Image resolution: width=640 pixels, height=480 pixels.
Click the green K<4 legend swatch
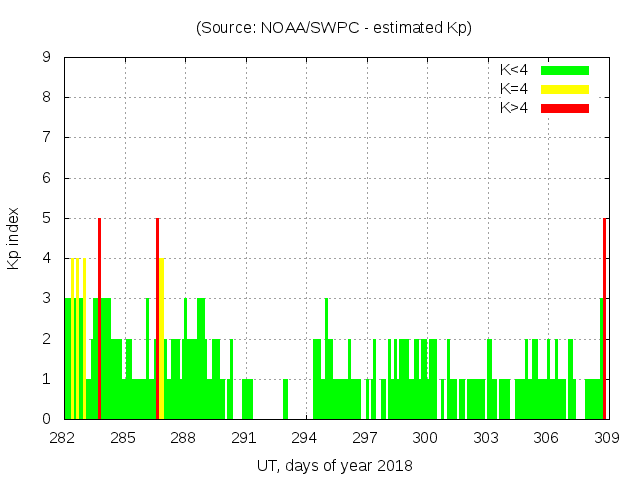565,70
